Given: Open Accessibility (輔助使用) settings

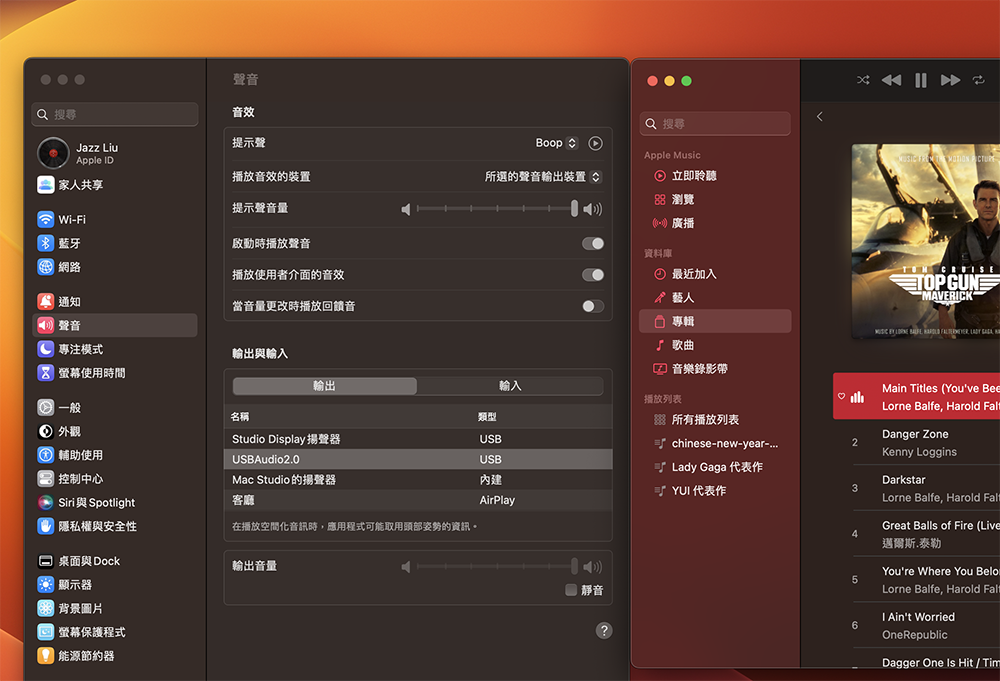Looking at the screenshot, I should 115,455.
